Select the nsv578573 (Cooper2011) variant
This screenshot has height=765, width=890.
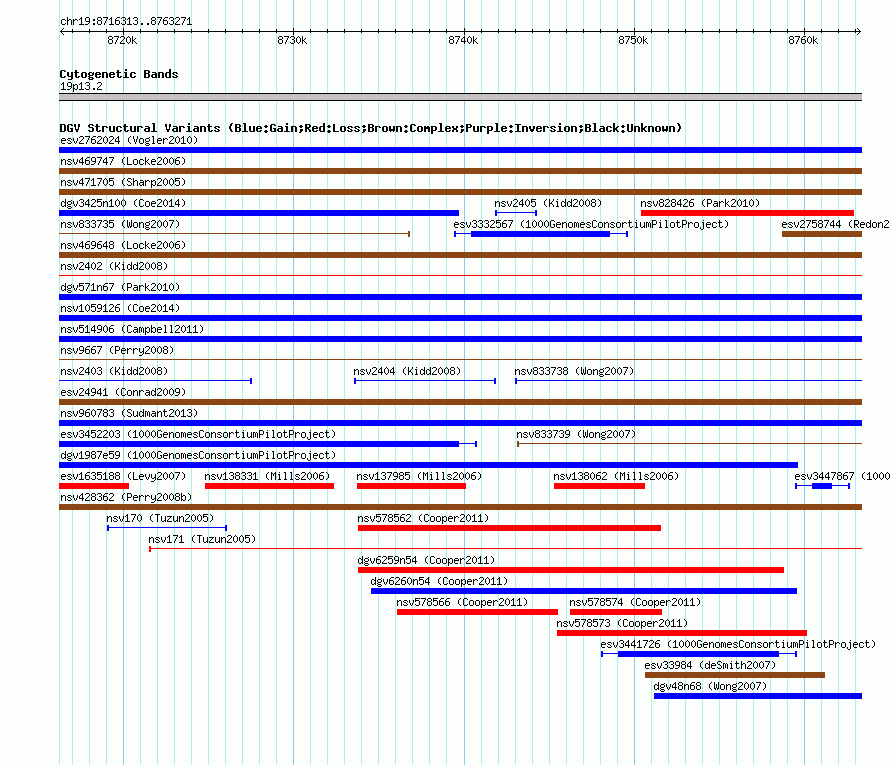pyautogui.click(x=682, y=633)
